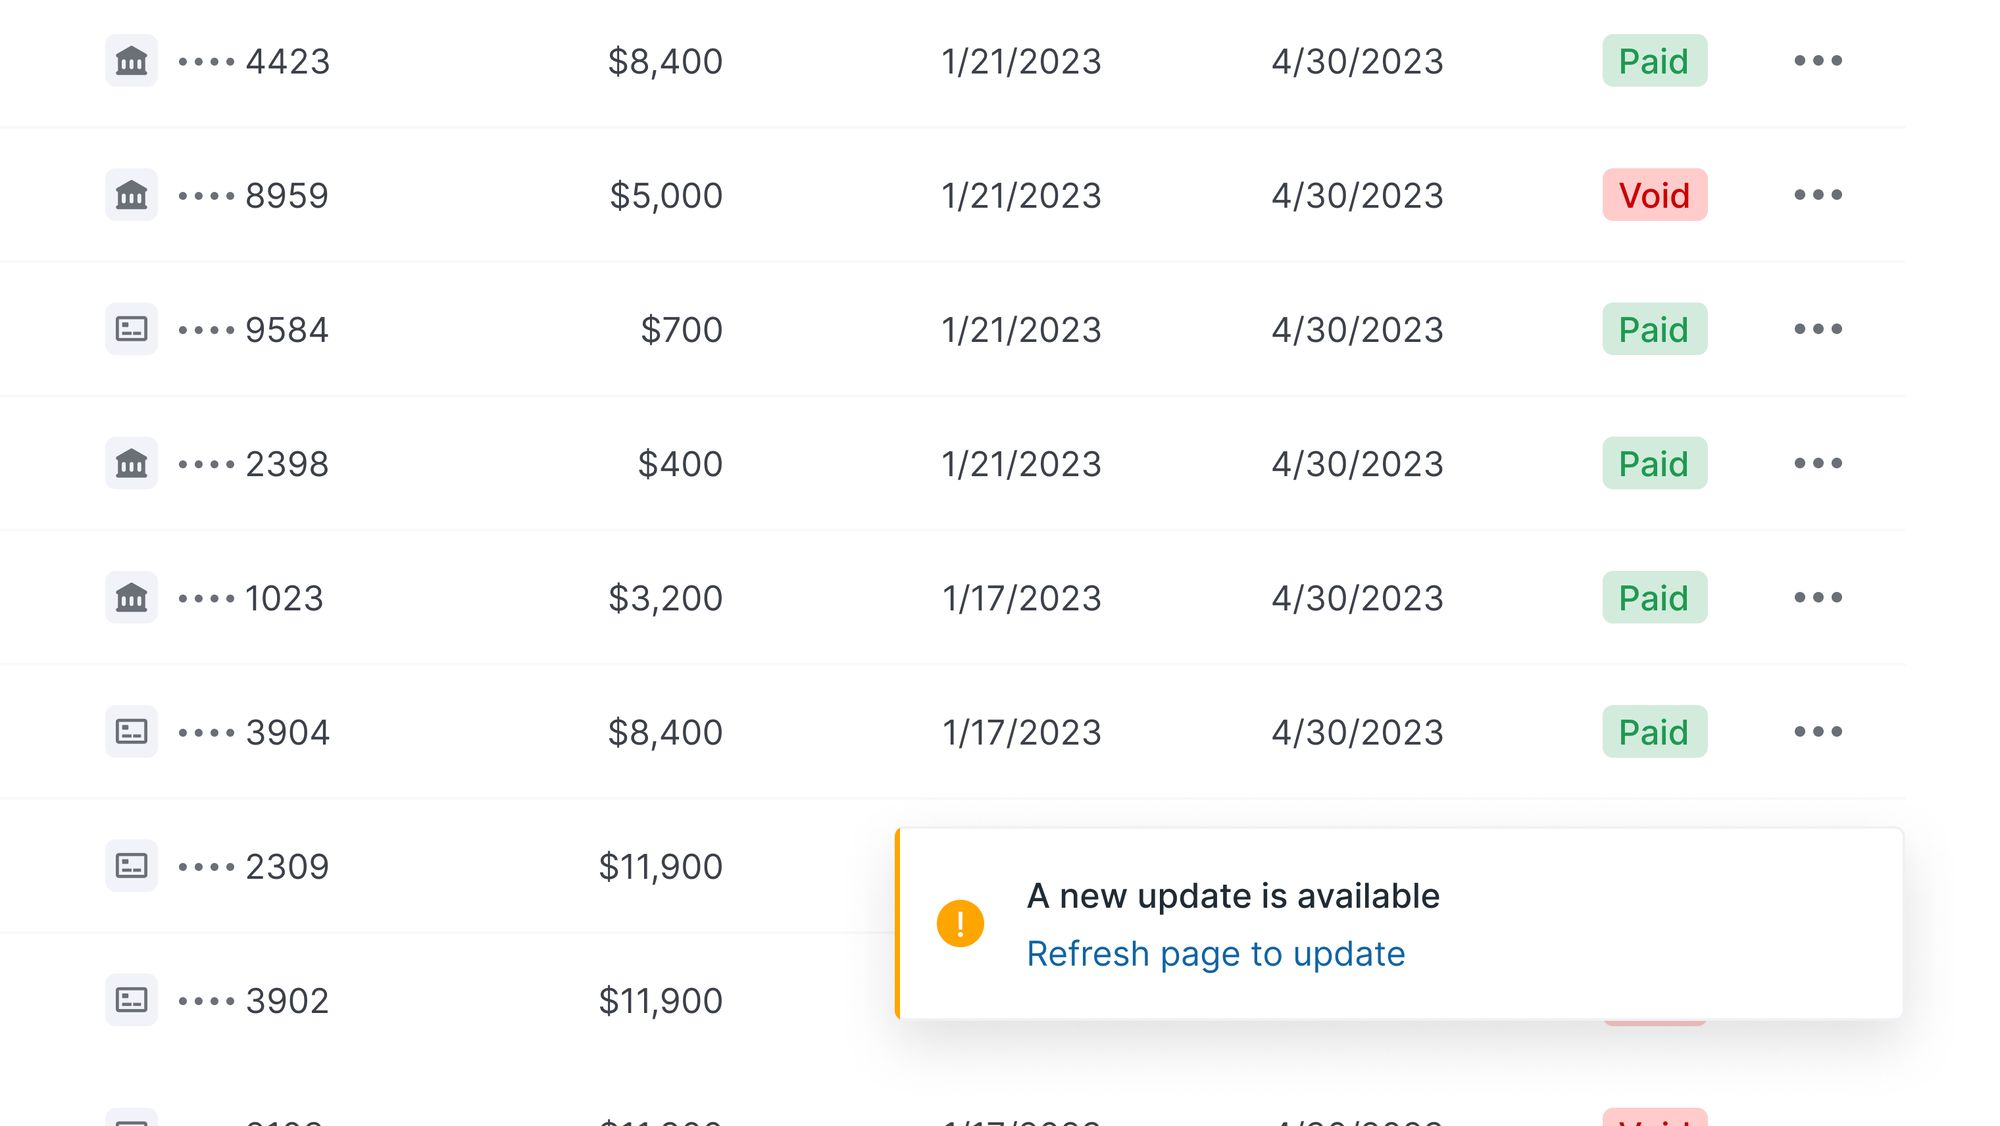Click the card icon for account 3902
The image size is (2000, 1126).
131,999
